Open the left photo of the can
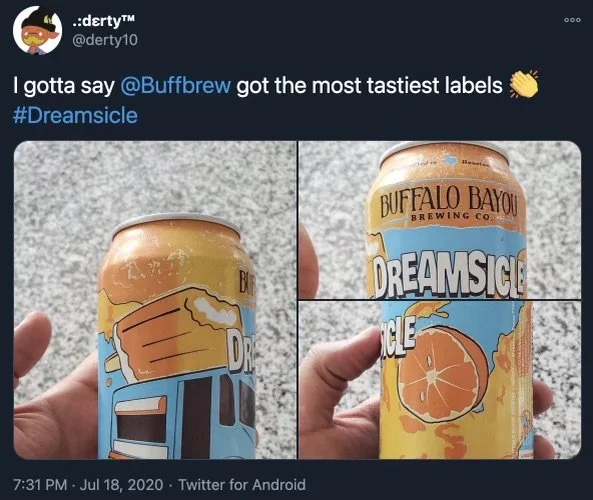593x500 pixels. pyautogui.click(x=155, y=300)
